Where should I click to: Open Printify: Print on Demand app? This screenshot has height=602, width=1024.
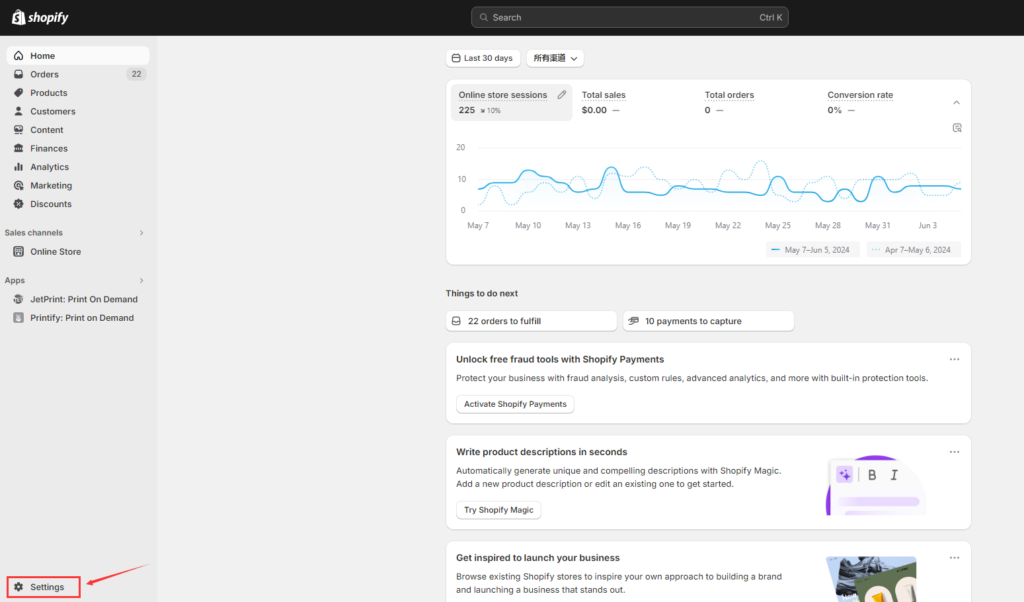click(78, 318)
